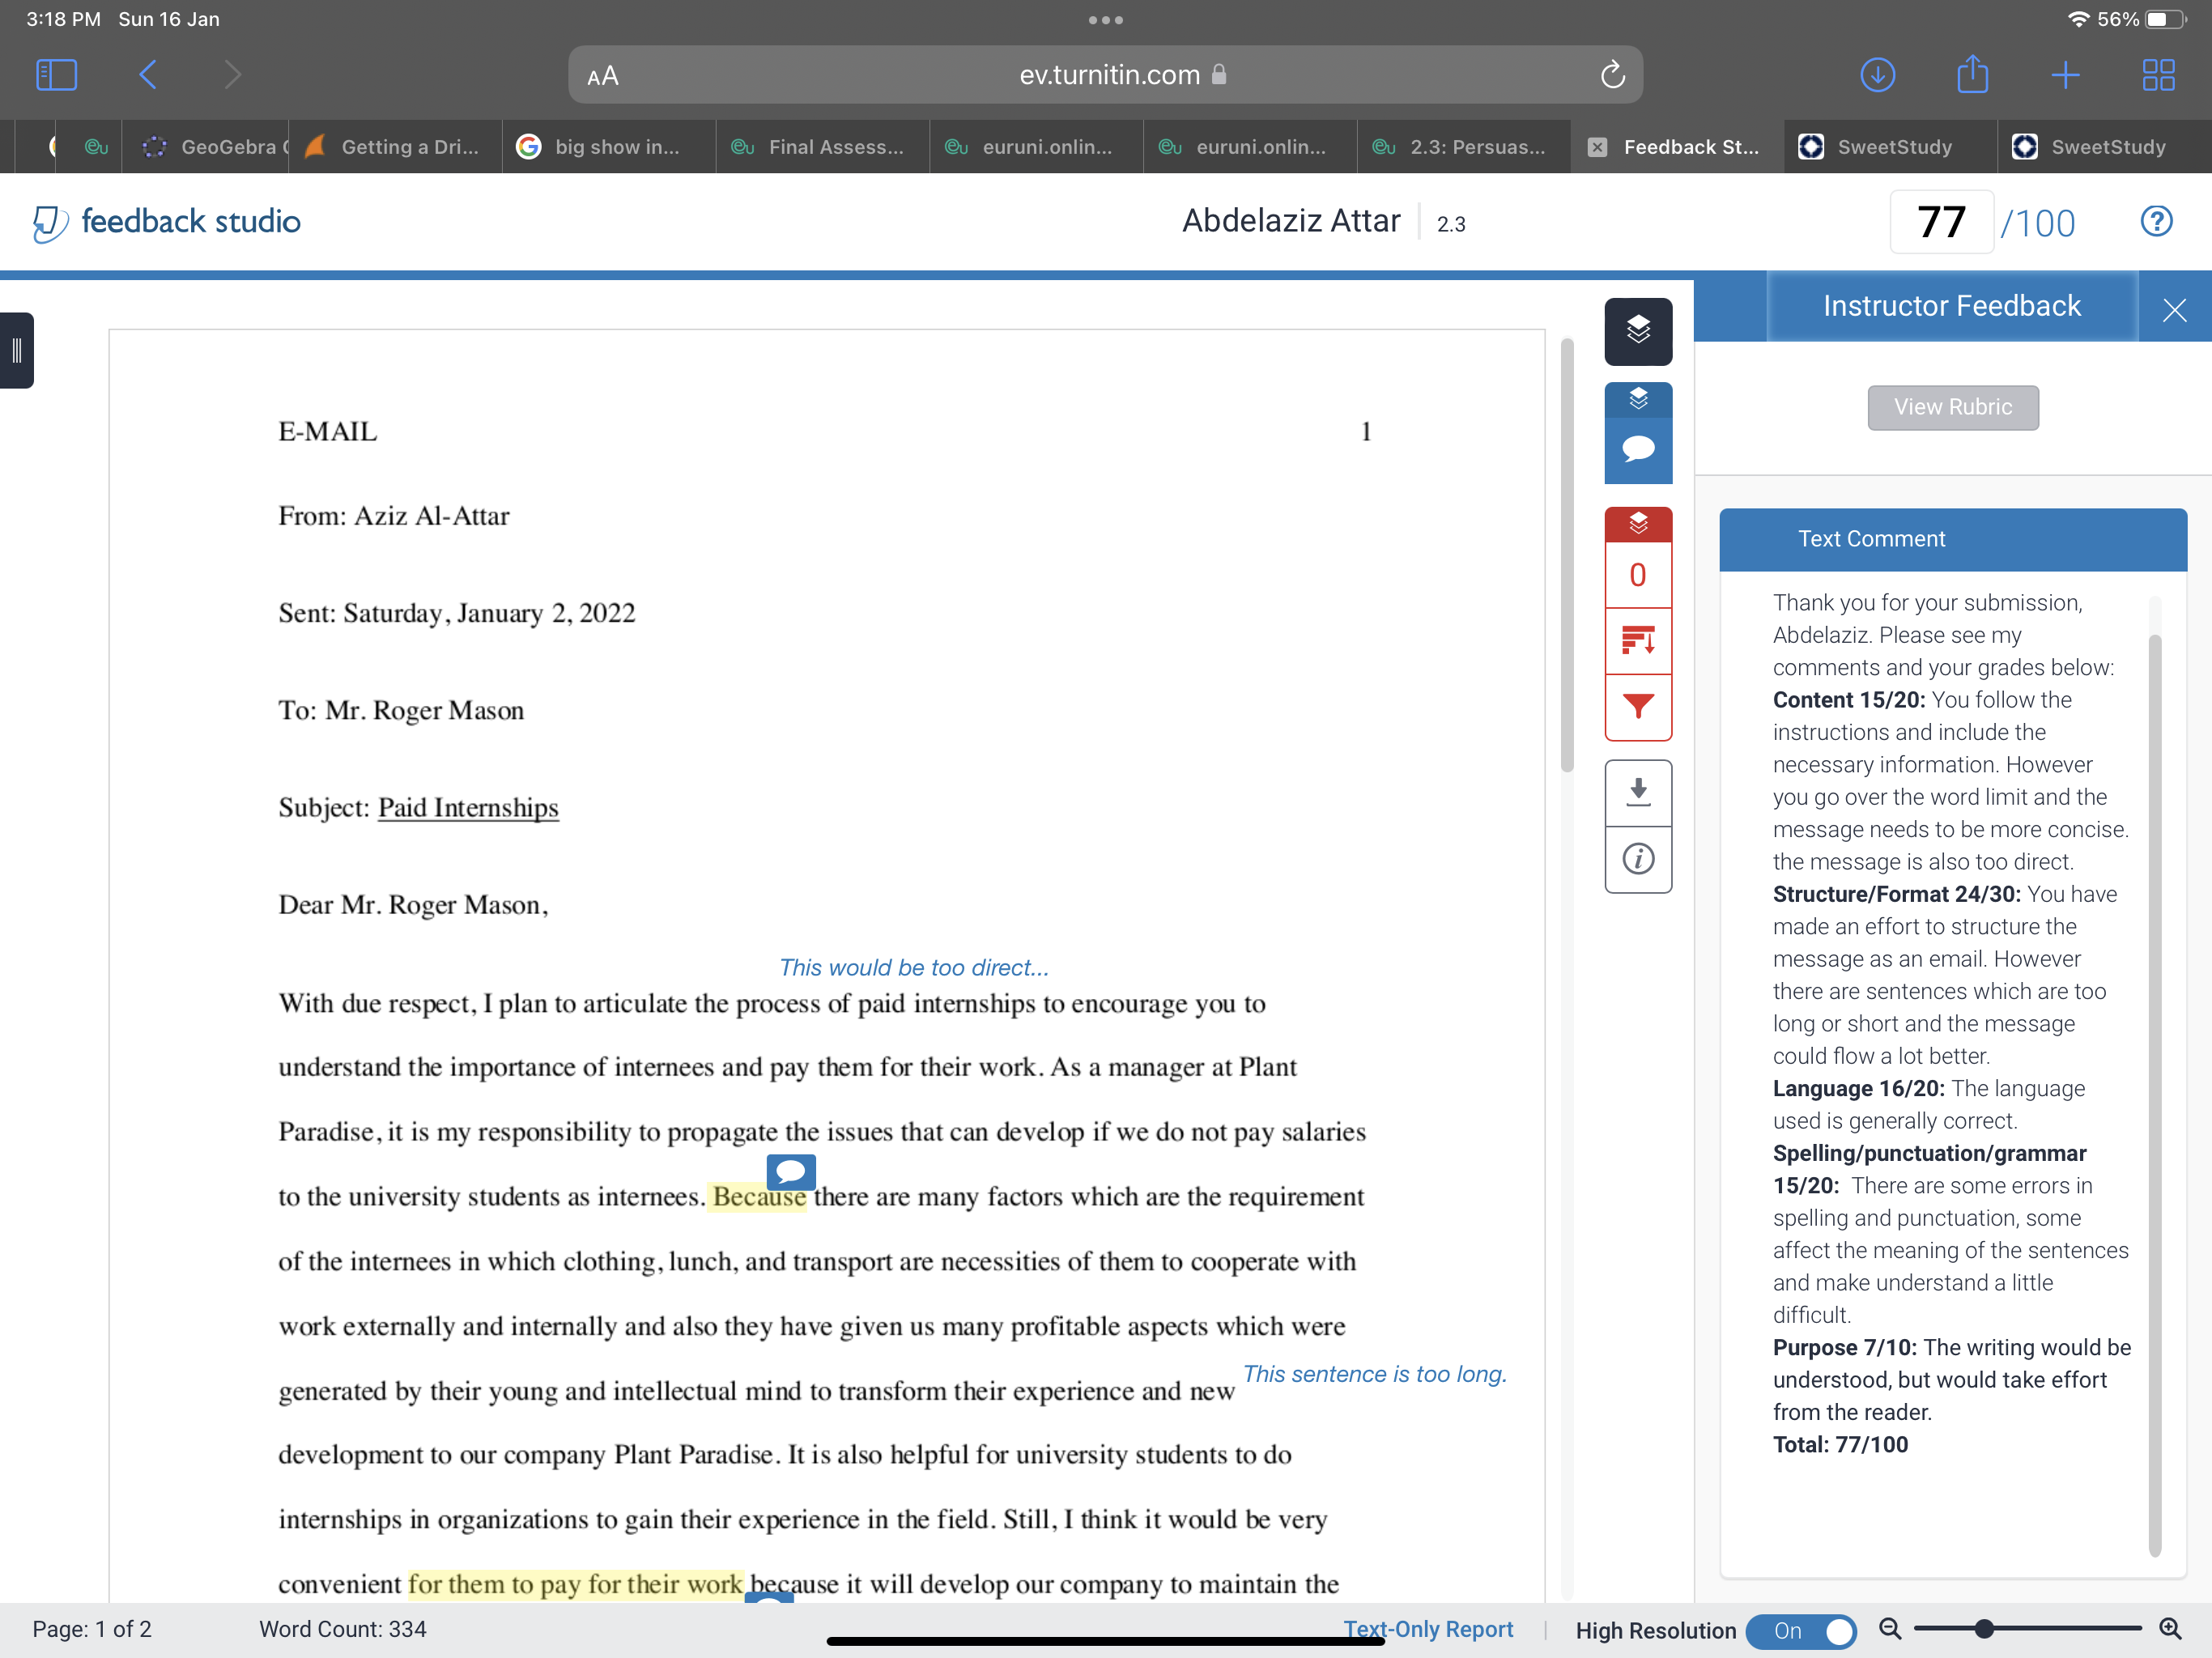Open the instructor feedback speech bubble

pos(1638,450)
